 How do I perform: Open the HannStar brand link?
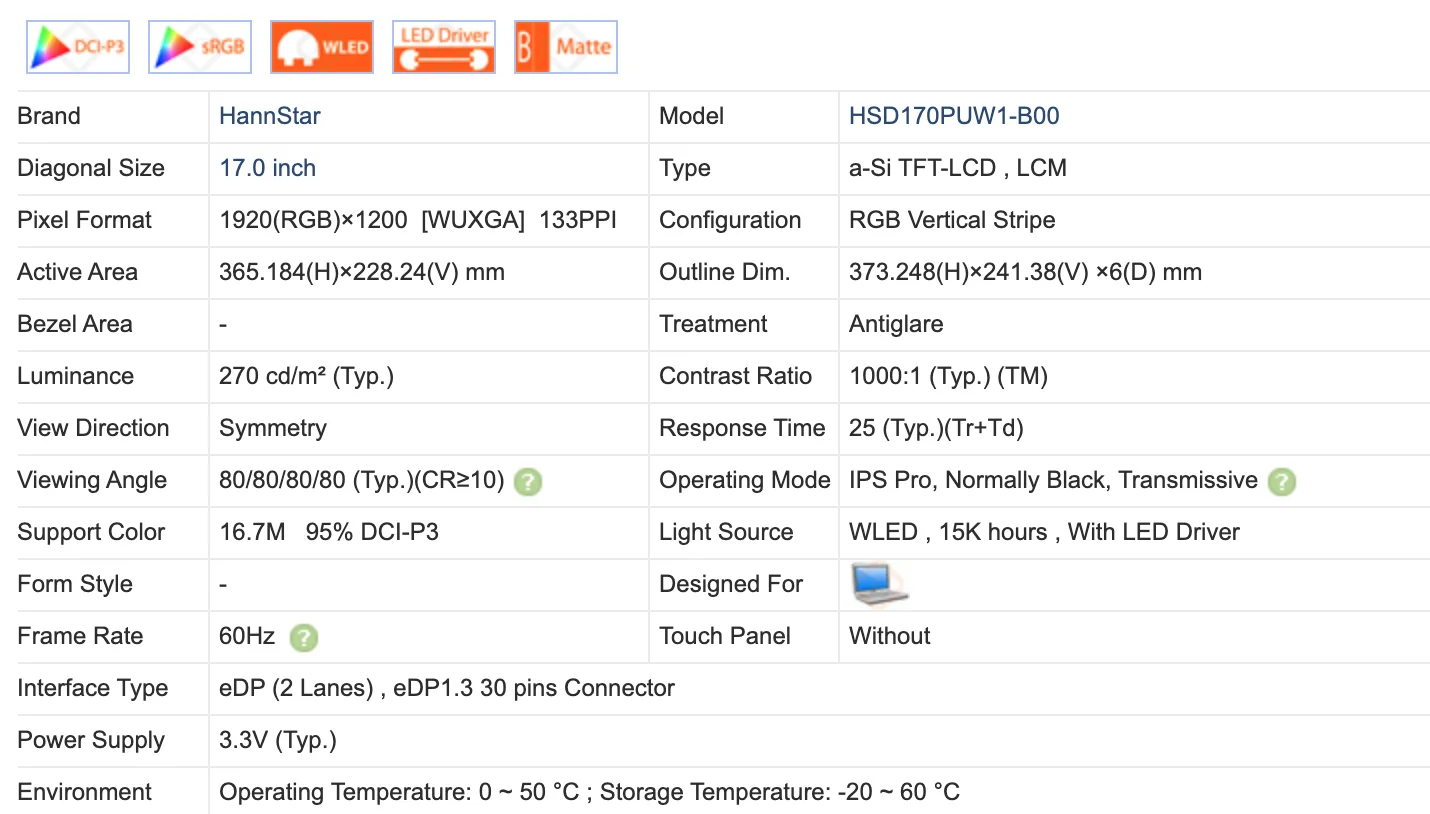(x=270, y=116)
